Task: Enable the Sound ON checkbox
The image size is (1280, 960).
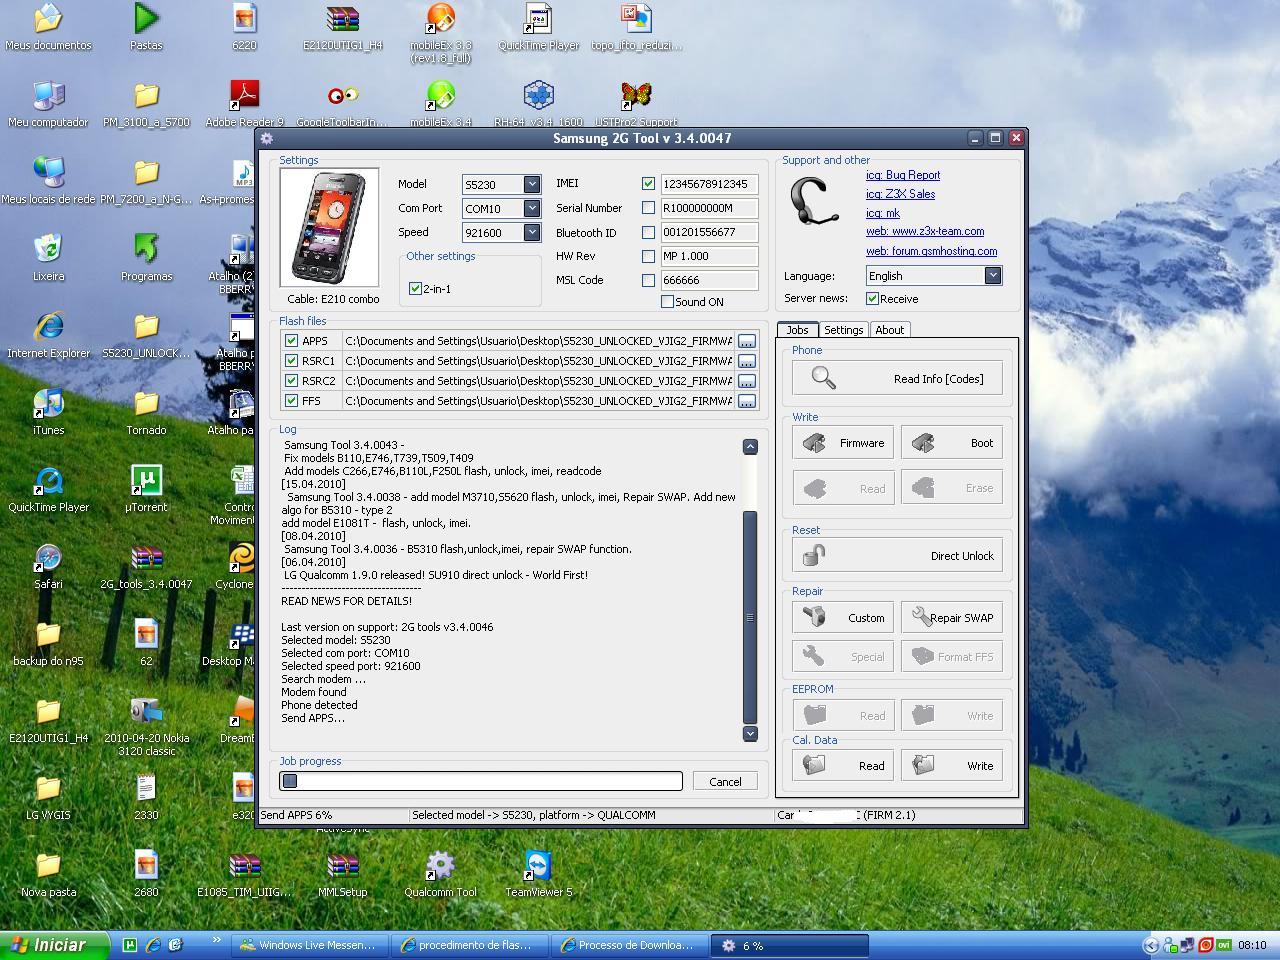Action: (667, 301)
